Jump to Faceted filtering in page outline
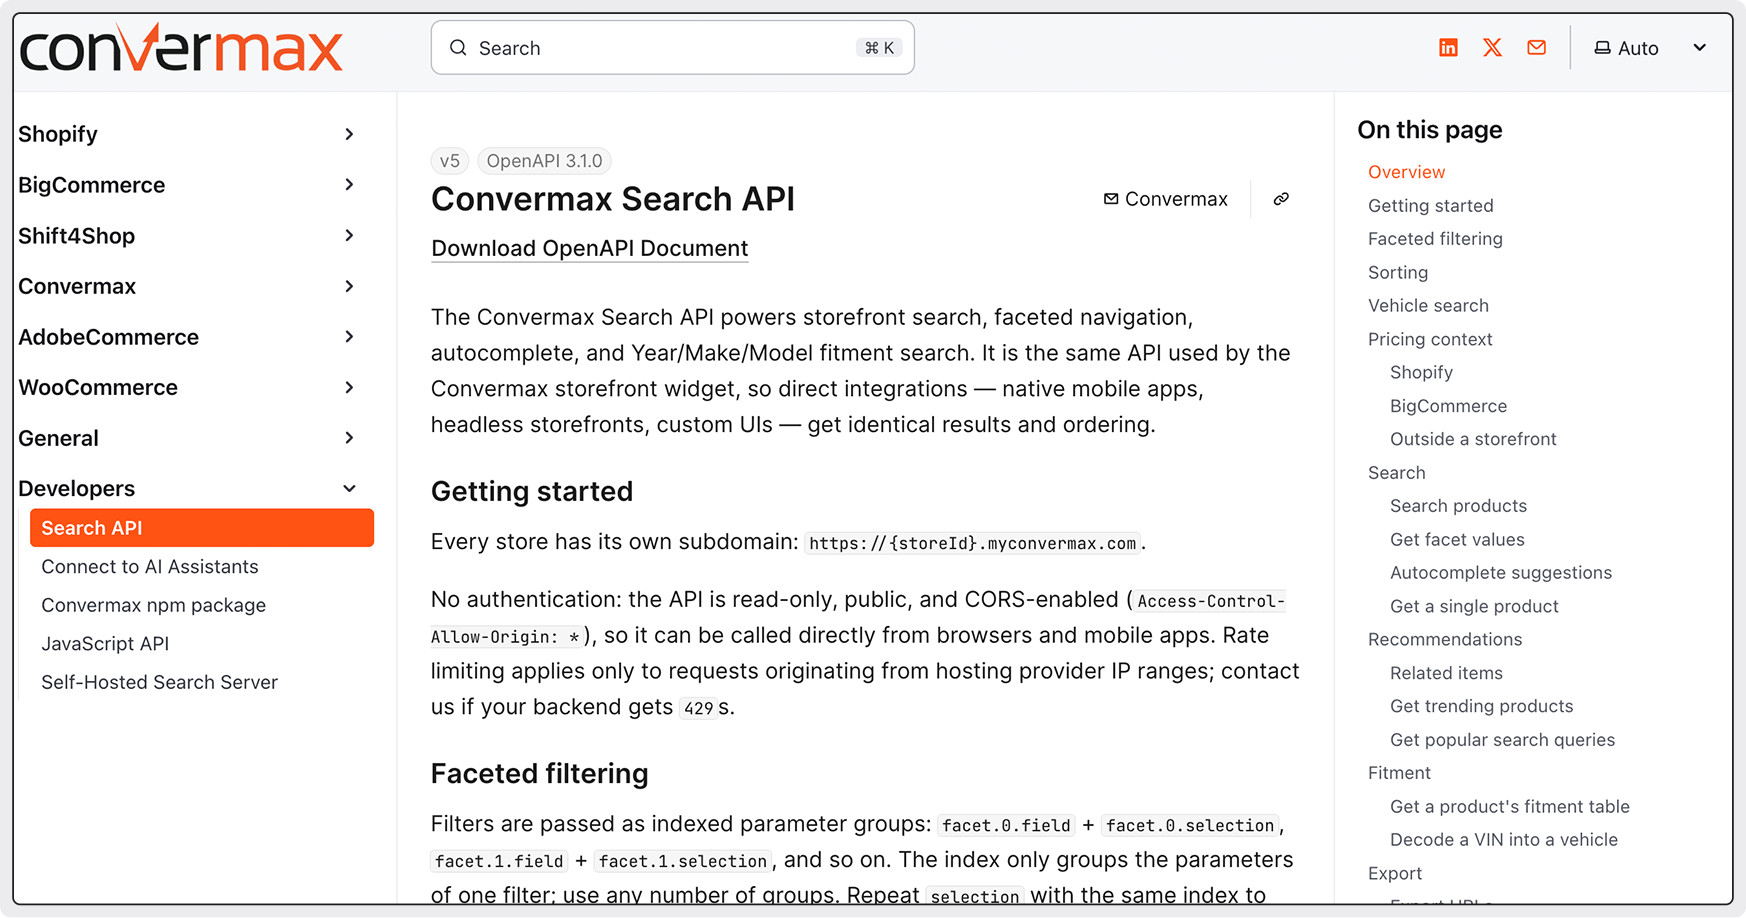Image resolution: width=1746 pixels, height=918 pixels. click(x=1435, y=239)
